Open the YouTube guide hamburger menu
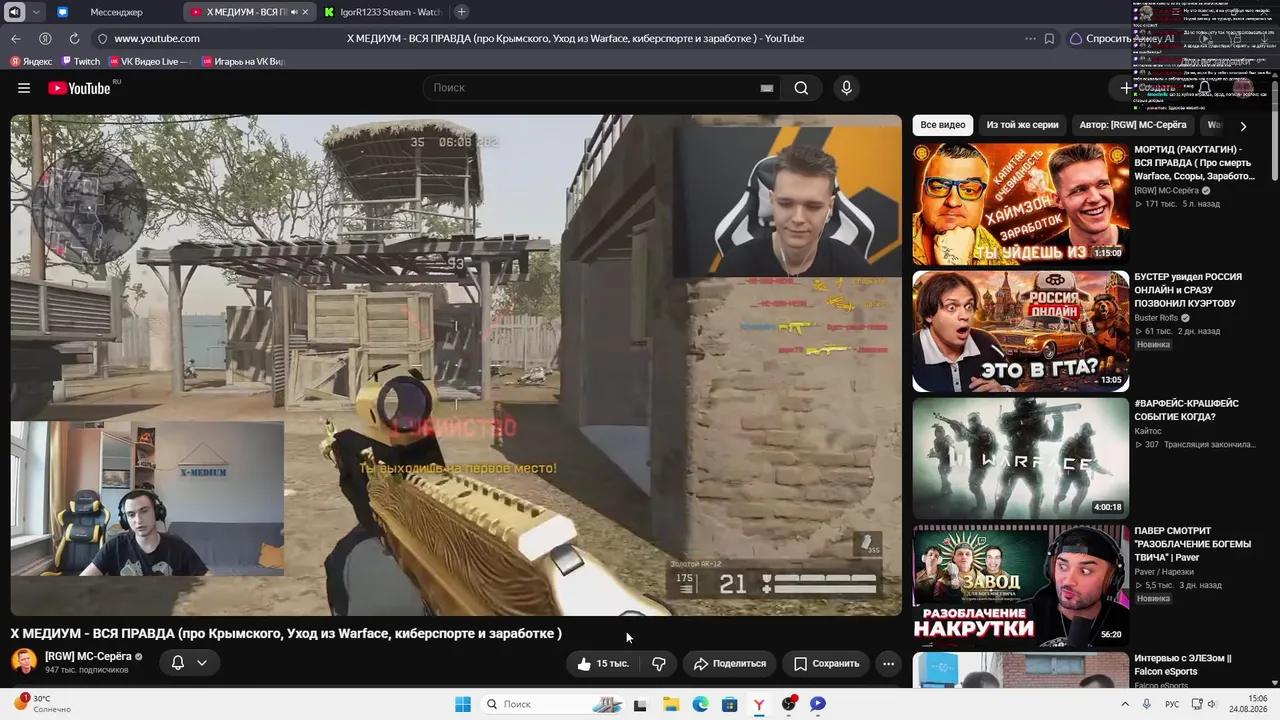1280x720 pixels. [24, 88]
